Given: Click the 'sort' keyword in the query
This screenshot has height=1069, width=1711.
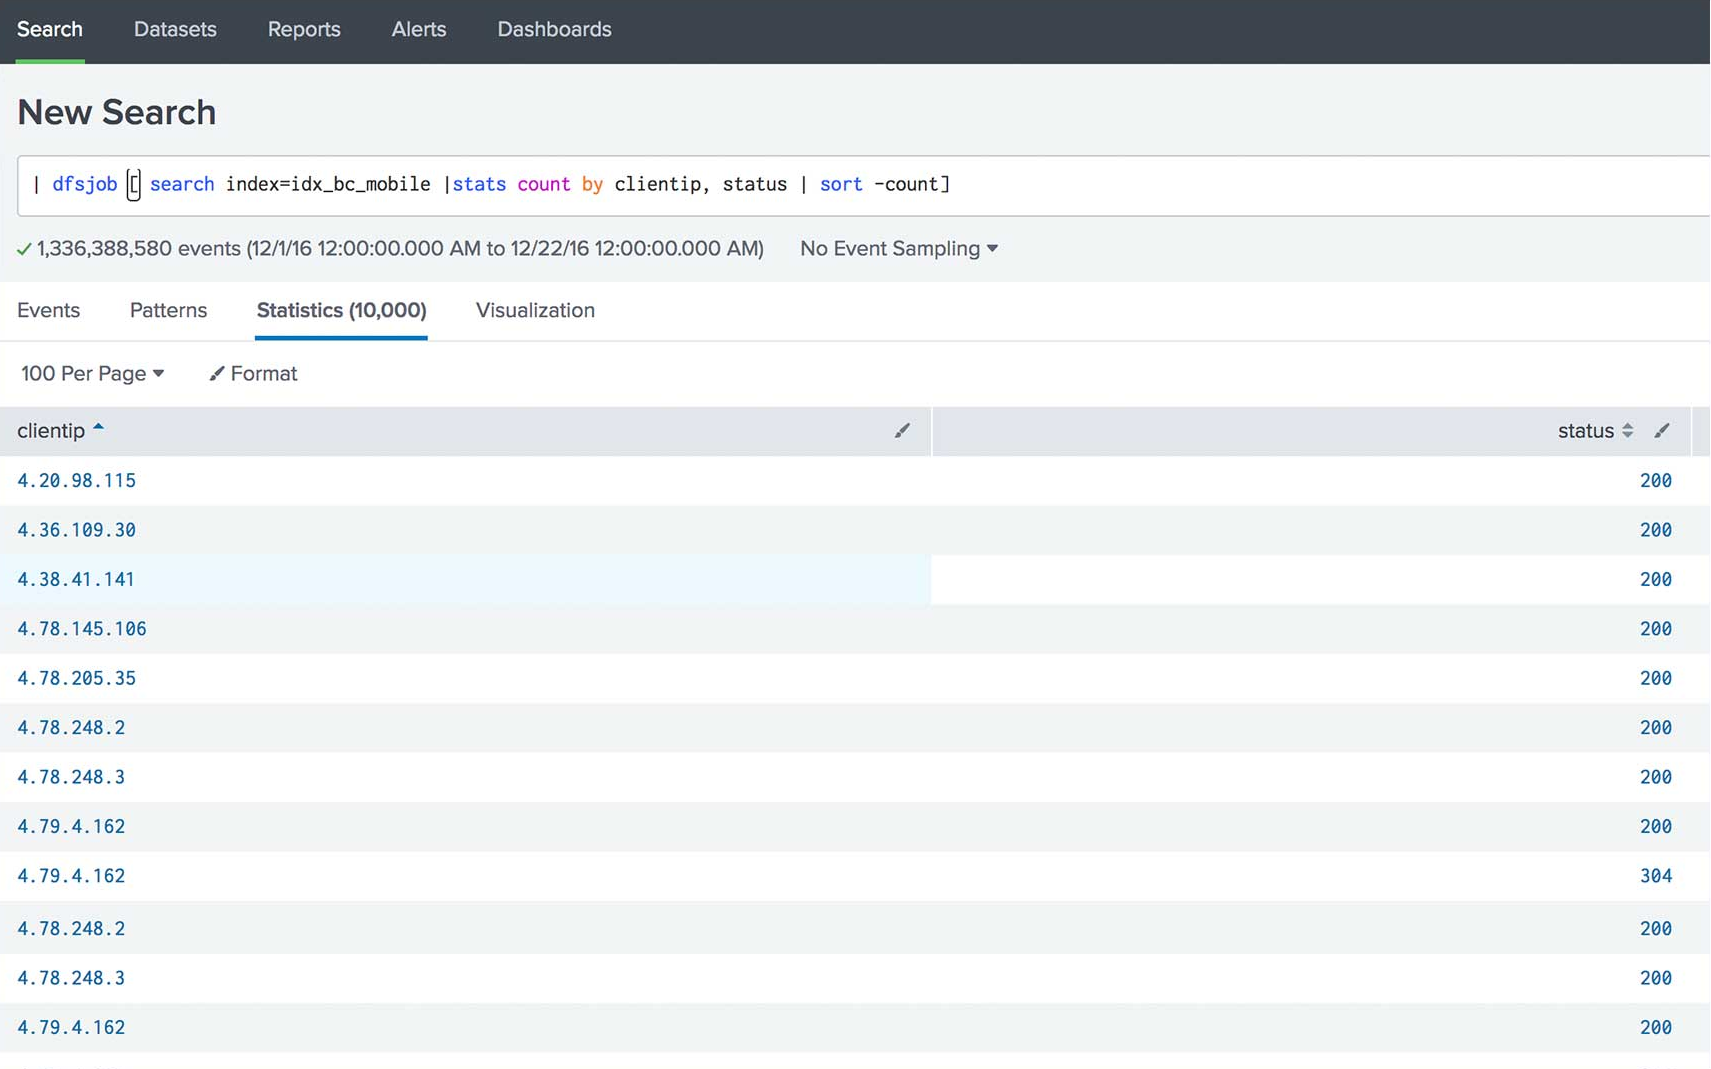Looking at the screenshot, I should click(841, 185).
